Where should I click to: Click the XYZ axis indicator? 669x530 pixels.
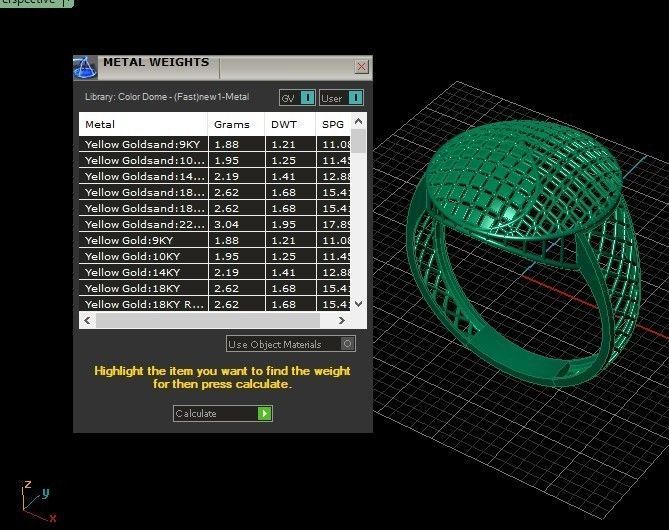pos(38,501)
